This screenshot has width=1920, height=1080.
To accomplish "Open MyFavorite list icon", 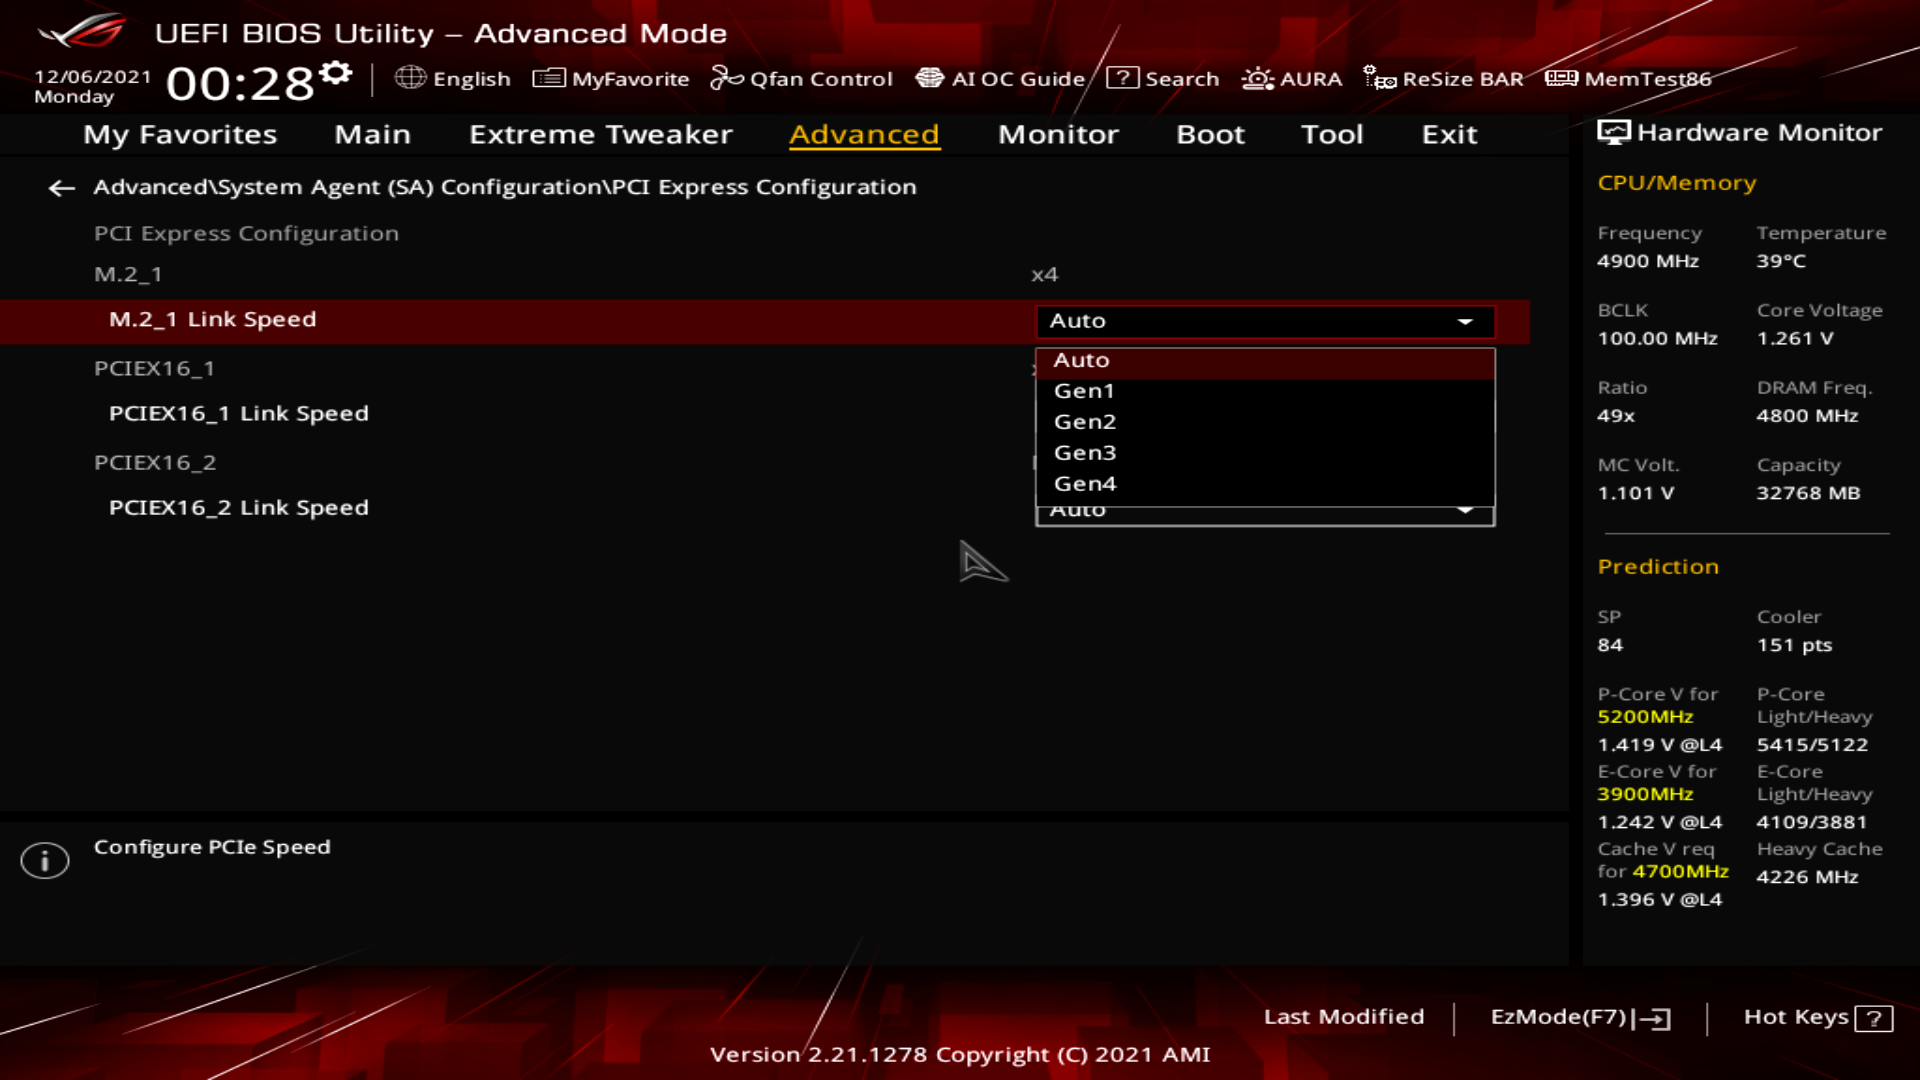I will pos(548,78).
